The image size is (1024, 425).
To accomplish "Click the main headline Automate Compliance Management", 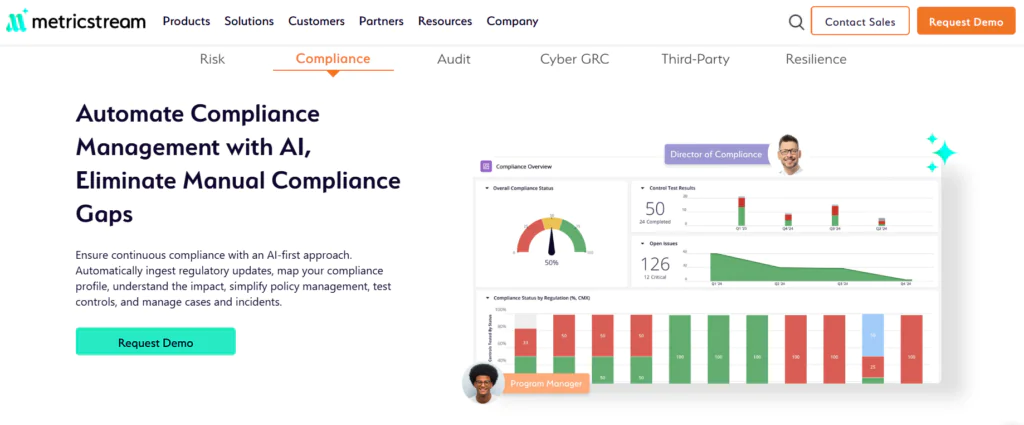I will point(238,163).
